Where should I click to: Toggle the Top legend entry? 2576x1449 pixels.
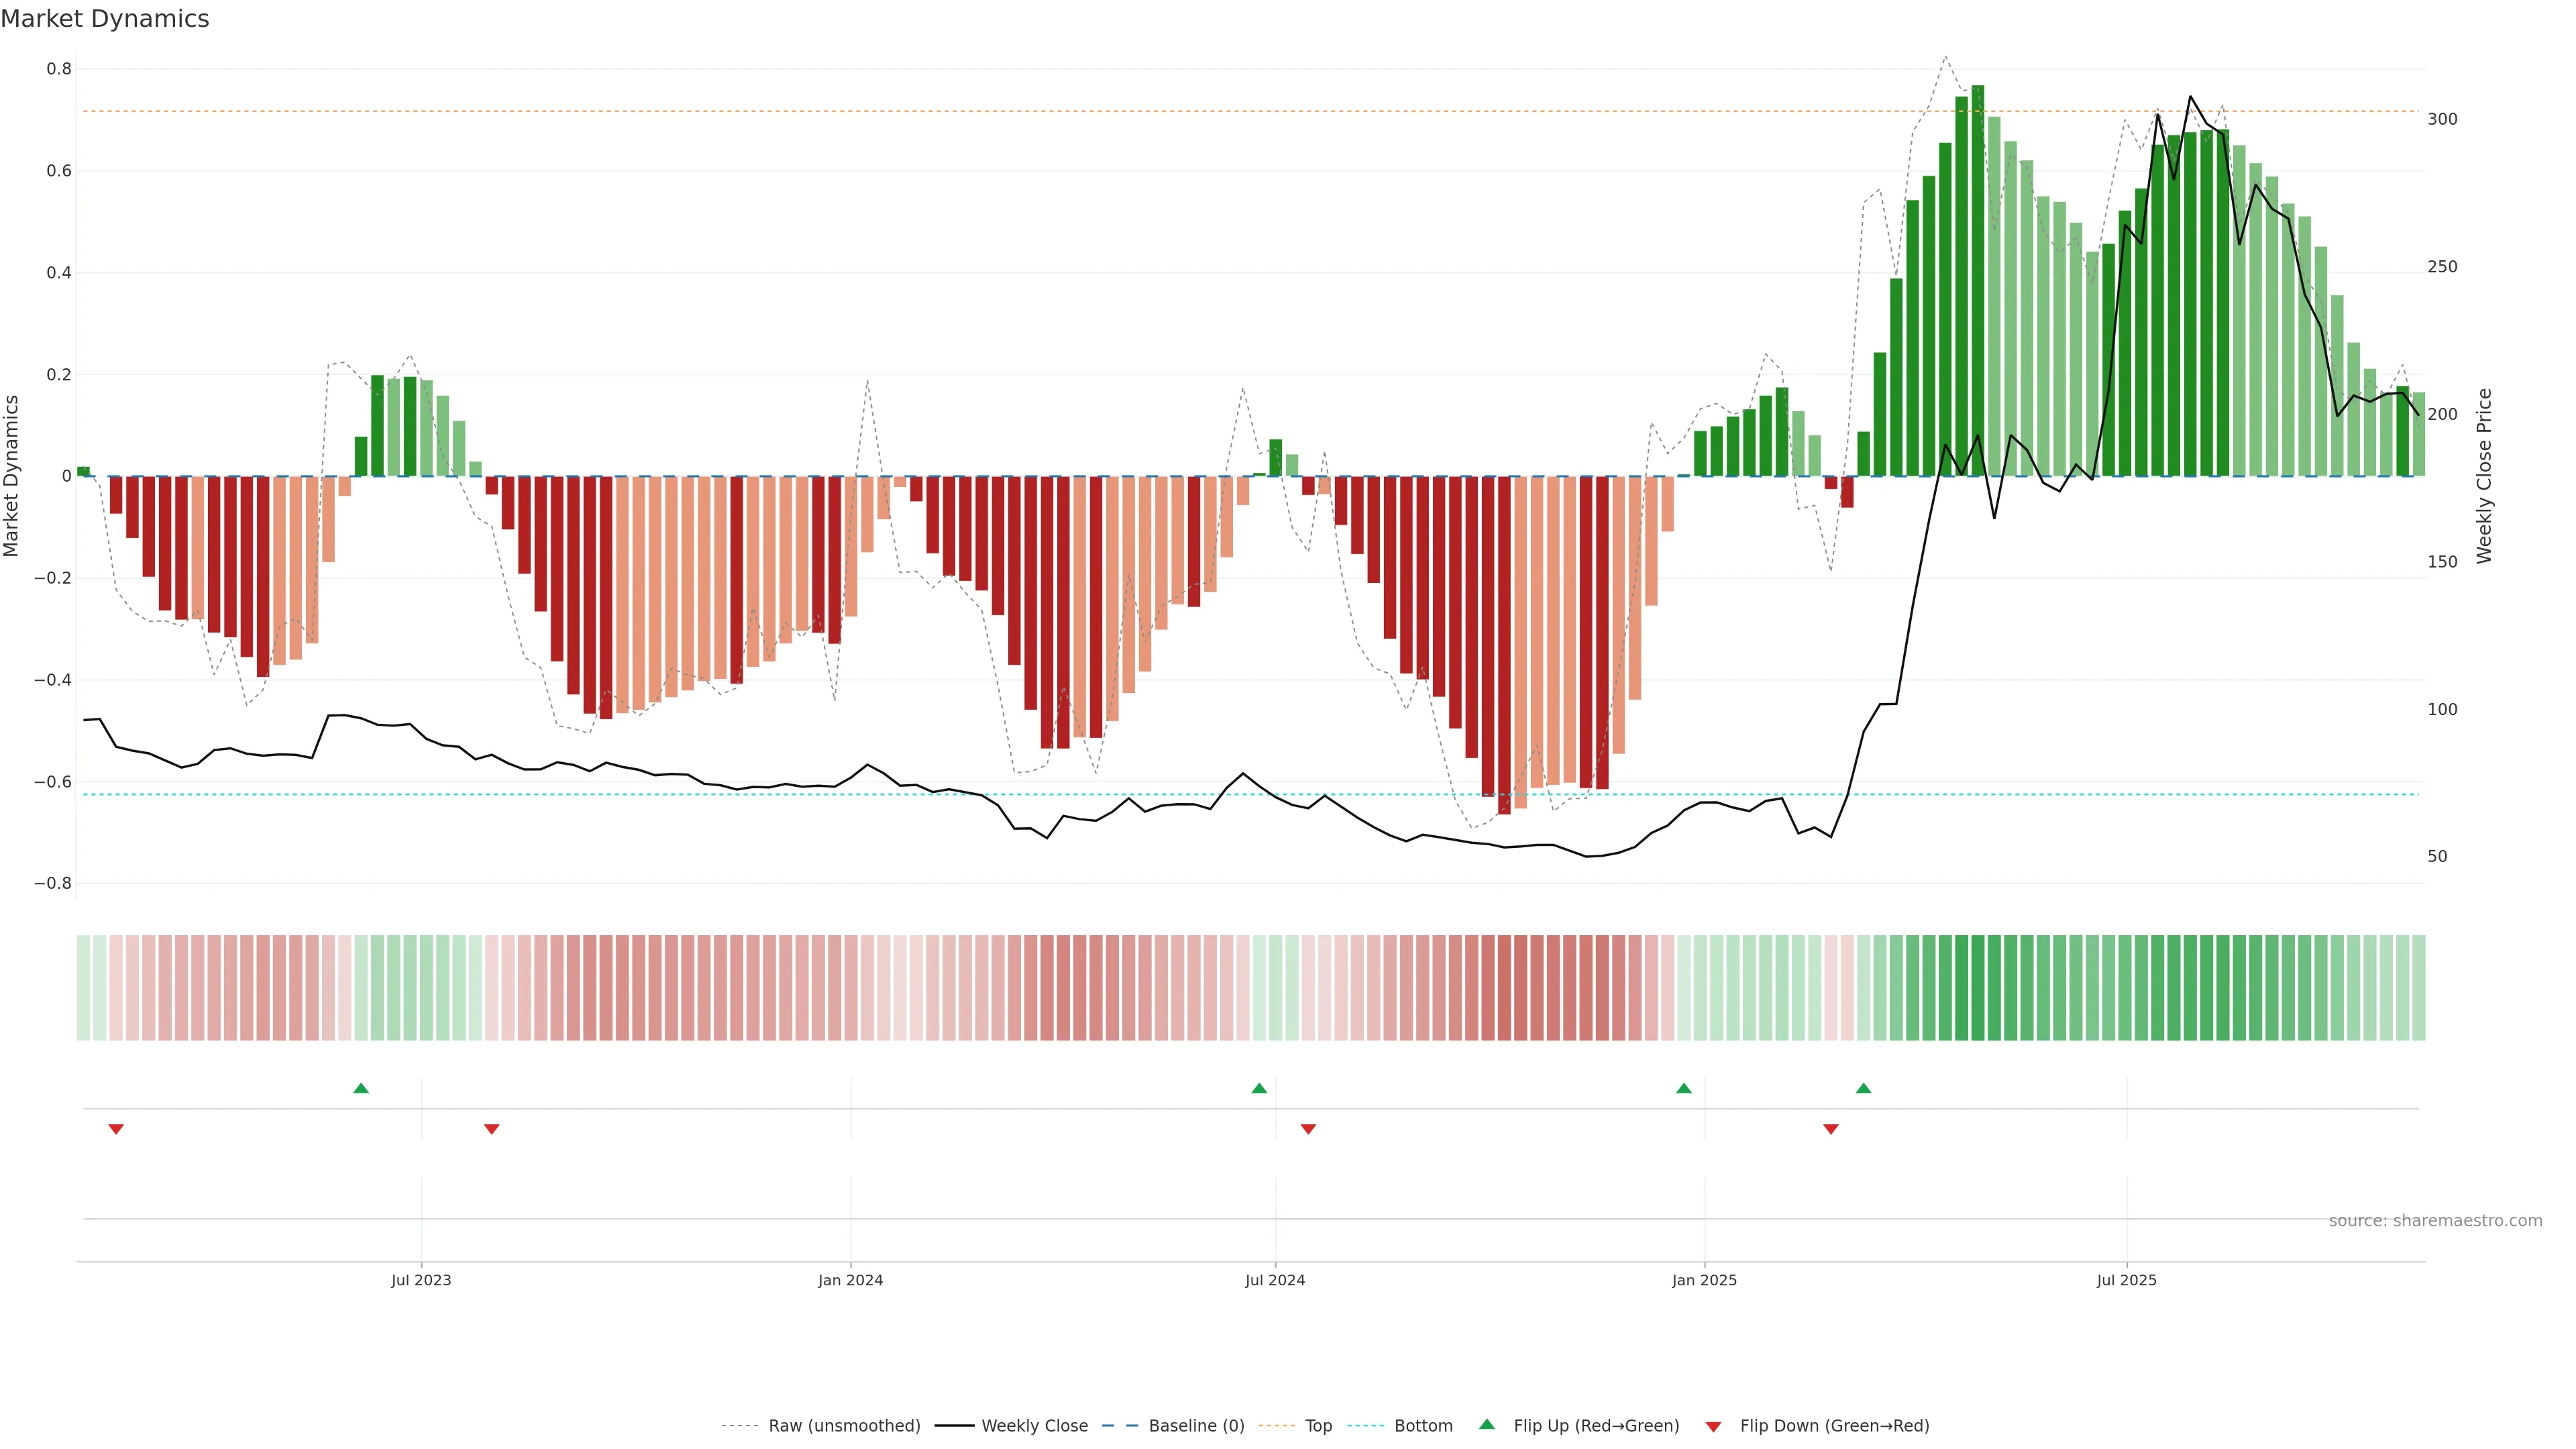(1318, 1426)
